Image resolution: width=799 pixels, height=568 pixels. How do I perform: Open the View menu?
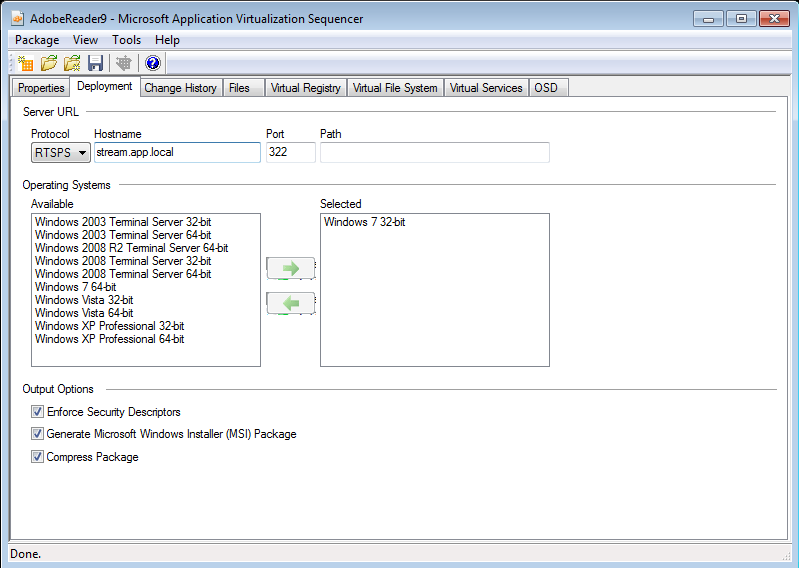[x=85, y=40]
